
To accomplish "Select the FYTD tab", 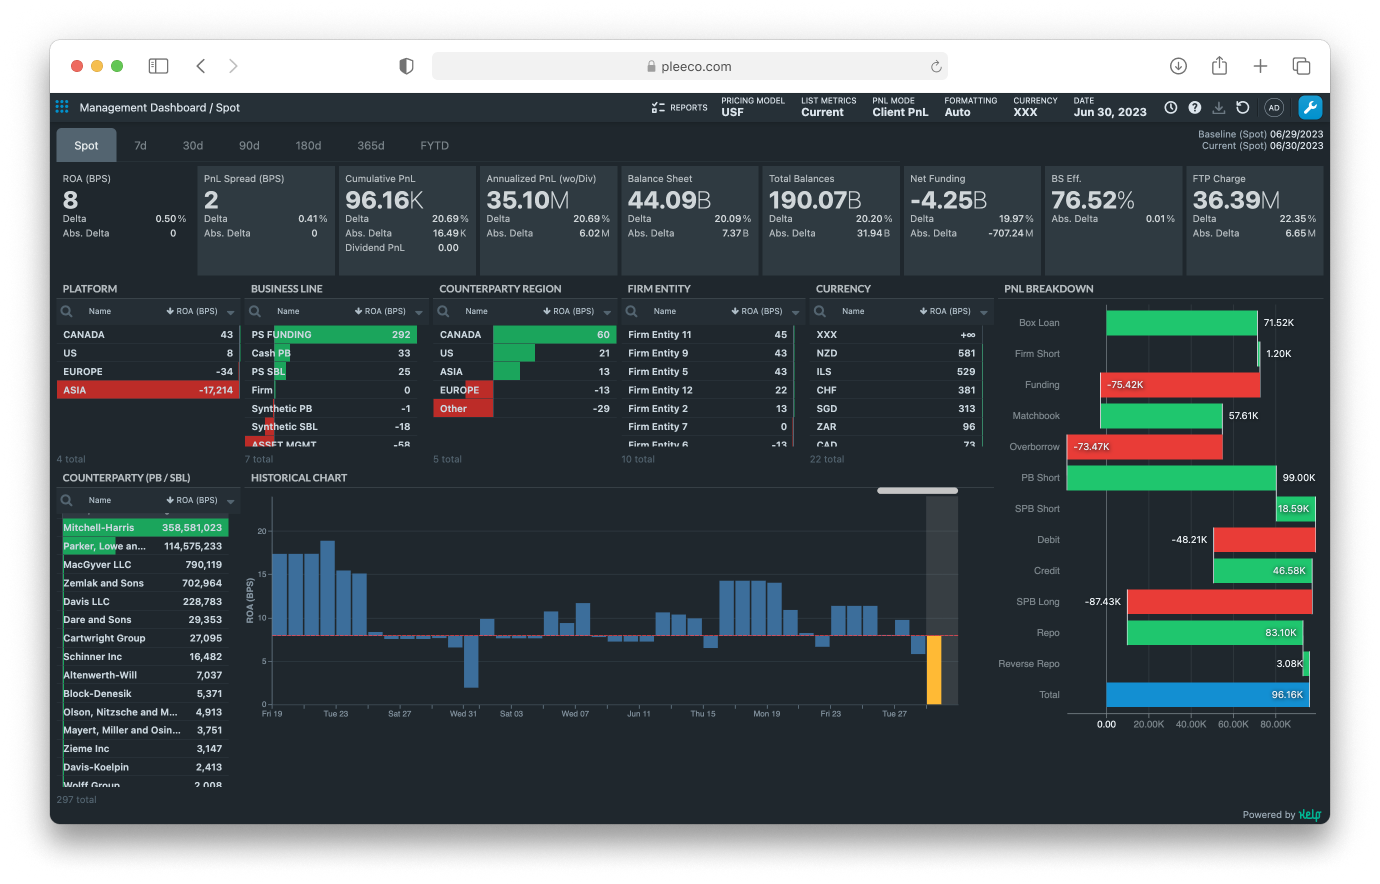I will tap(434, 145).
